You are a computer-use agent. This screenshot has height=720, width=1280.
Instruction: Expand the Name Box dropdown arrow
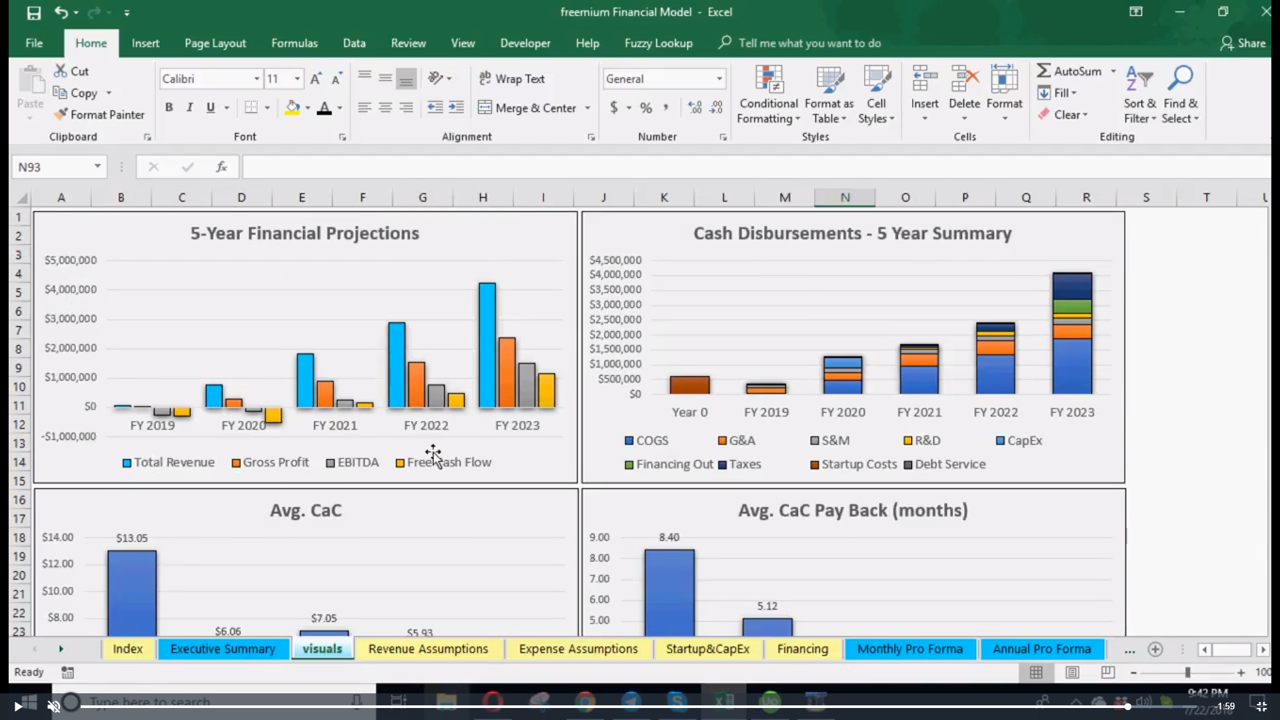97,167
